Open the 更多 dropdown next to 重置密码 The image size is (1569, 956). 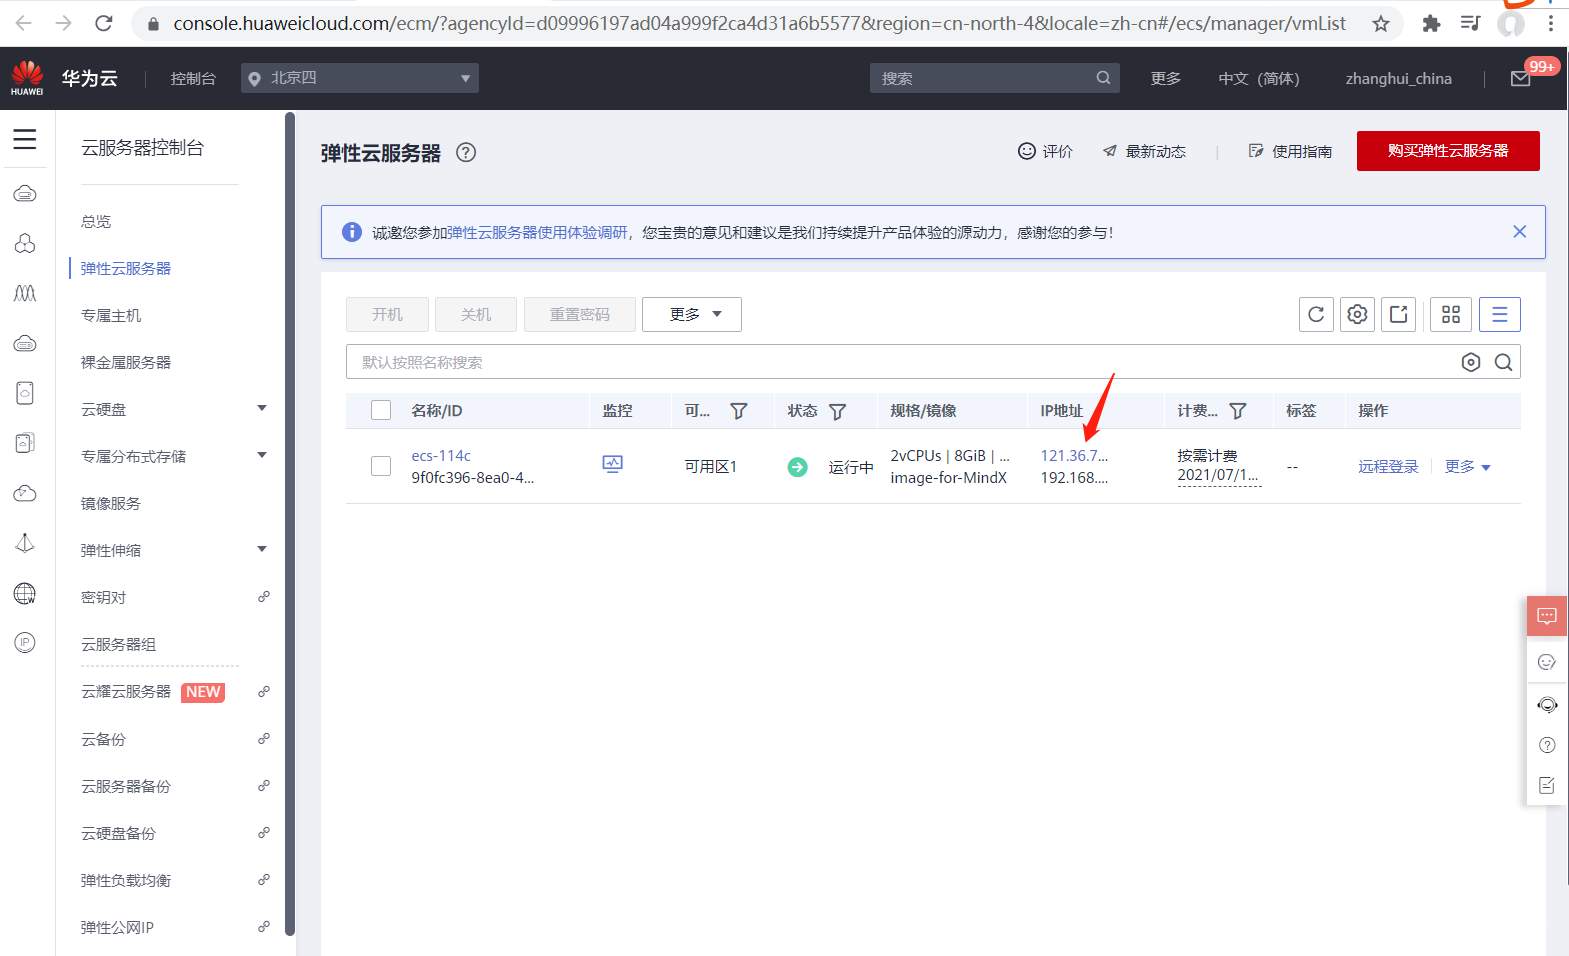pos(692,314)
